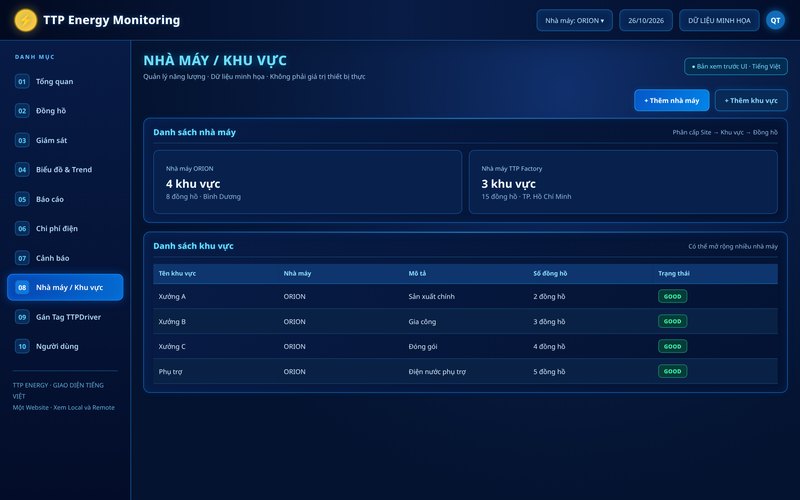This screenshot has height=500, width=800.
Task: Open Gán Tag TTPDriver menu item
Action: click(x=65, y=317)
